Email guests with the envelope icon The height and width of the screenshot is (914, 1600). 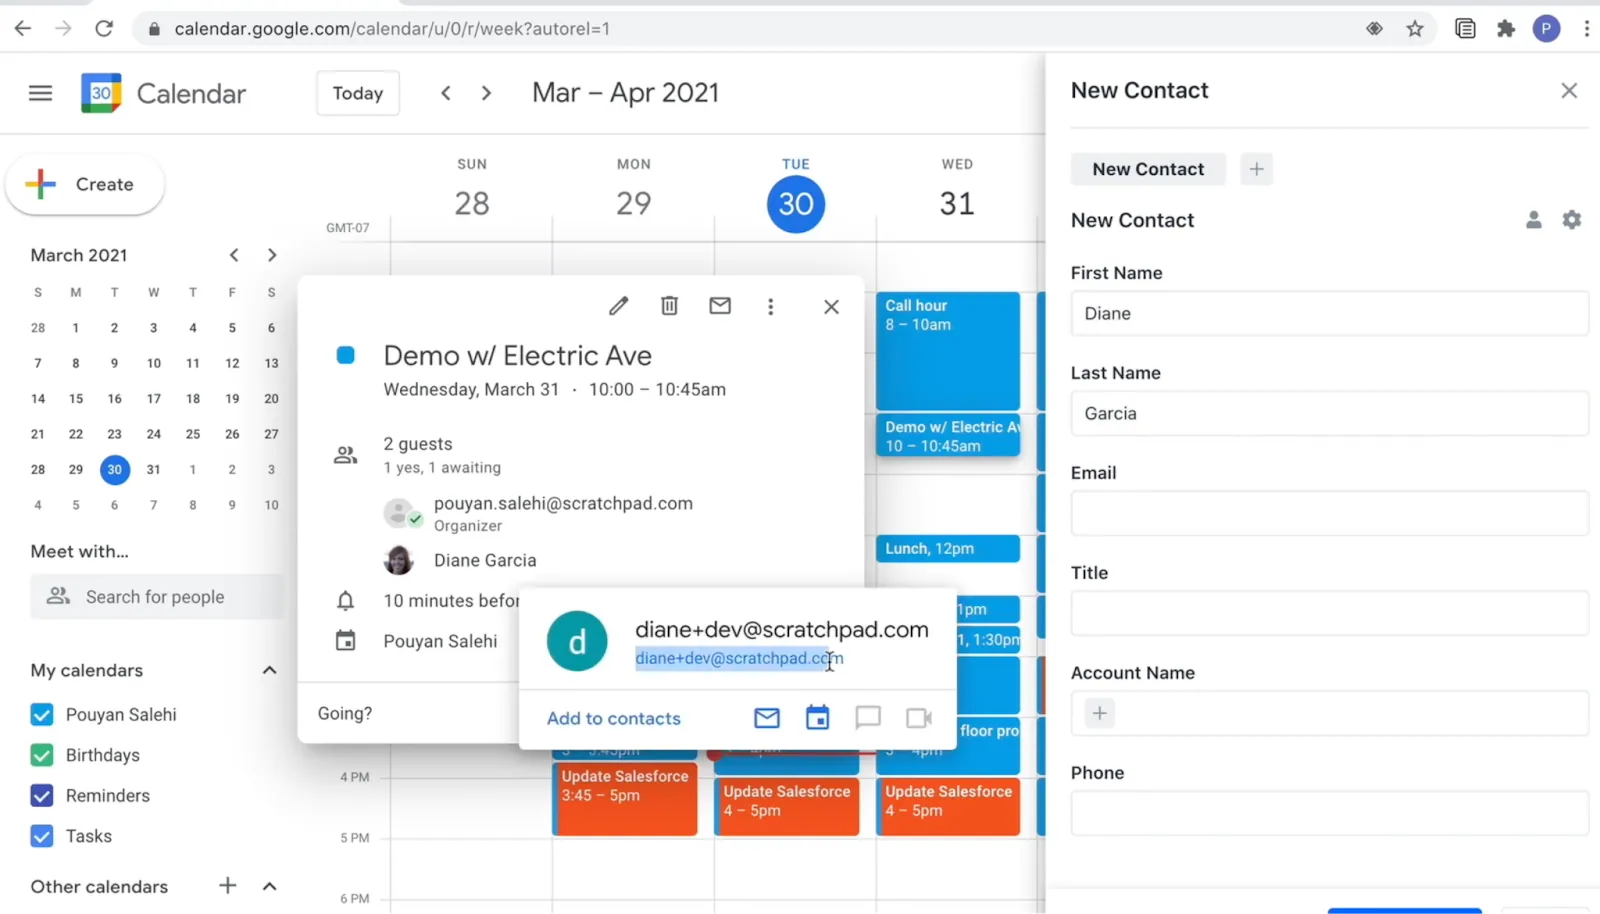click(x=720, y=306)
